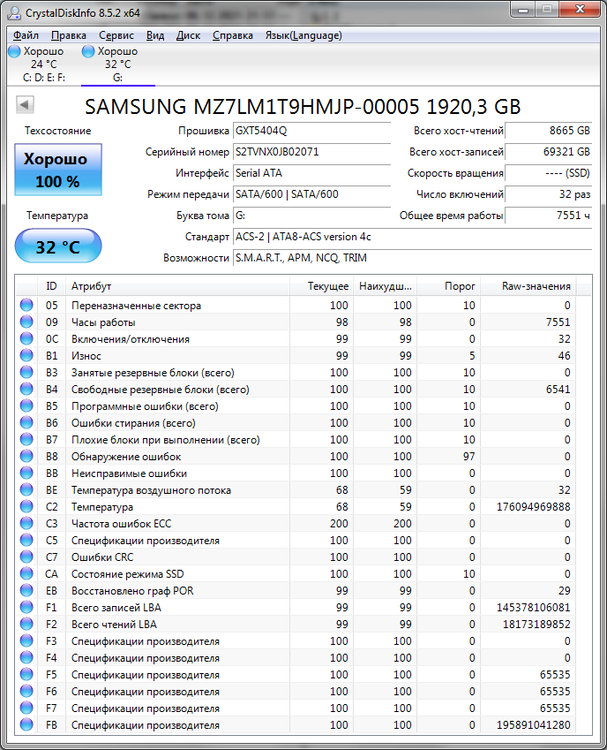Click raw value 176094969888
Viewport: 607px width, 750px height.
click(533, 507)
